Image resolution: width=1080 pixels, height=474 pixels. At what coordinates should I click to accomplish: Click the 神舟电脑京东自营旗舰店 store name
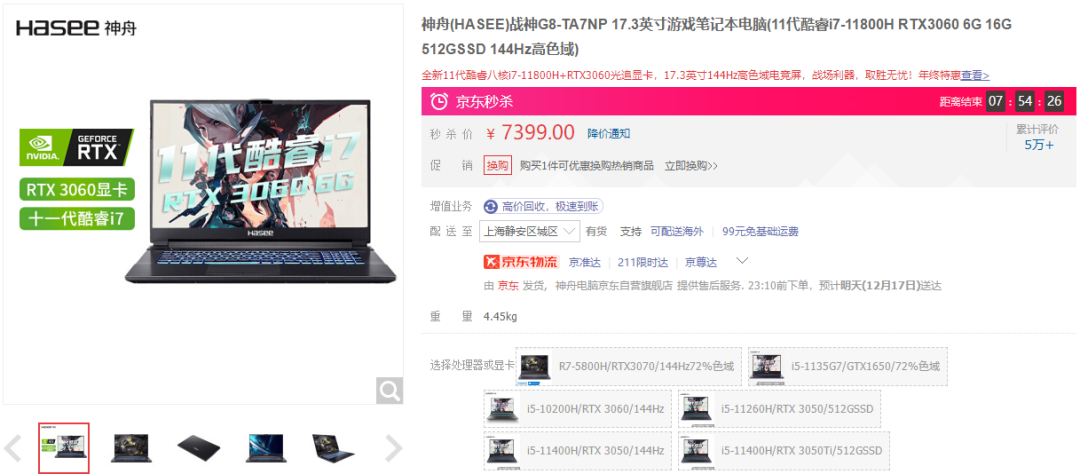612,285
